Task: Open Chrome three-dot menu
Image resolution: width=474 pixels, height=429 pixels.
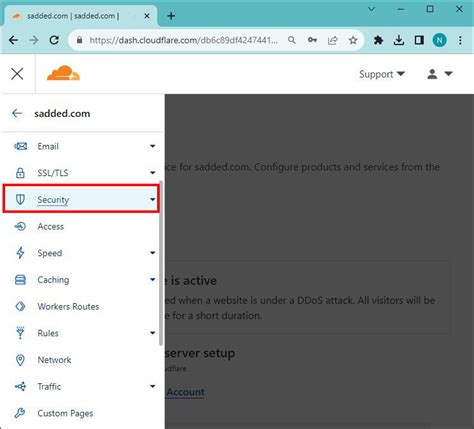Action: pos(460,40)
